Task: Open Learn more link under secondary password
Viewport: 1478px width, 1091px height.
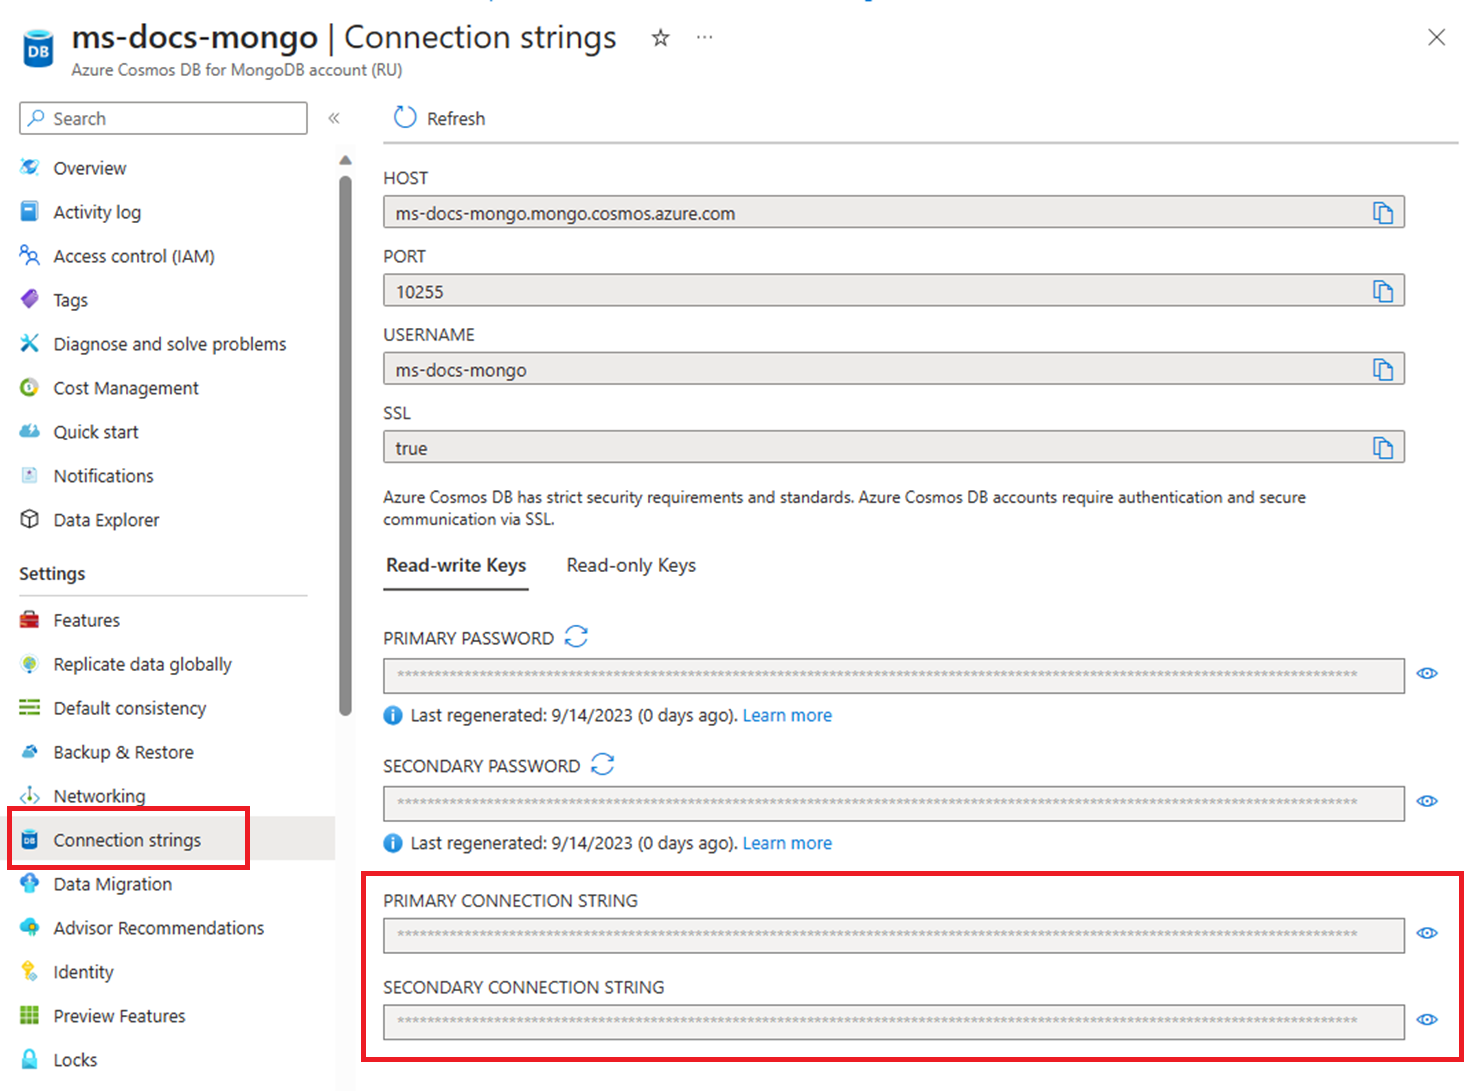Action: (787, 844)
